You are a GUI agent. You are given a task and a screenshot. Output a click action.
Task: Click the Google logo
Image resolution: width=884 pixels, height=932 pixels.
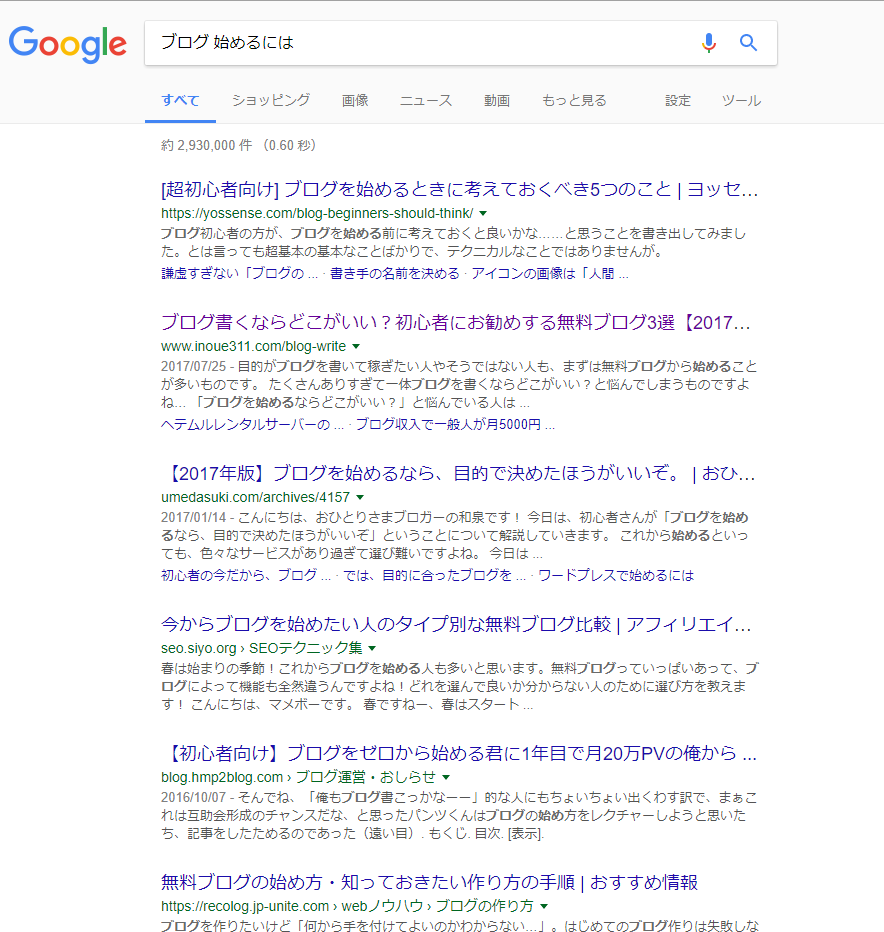point(68,44)
